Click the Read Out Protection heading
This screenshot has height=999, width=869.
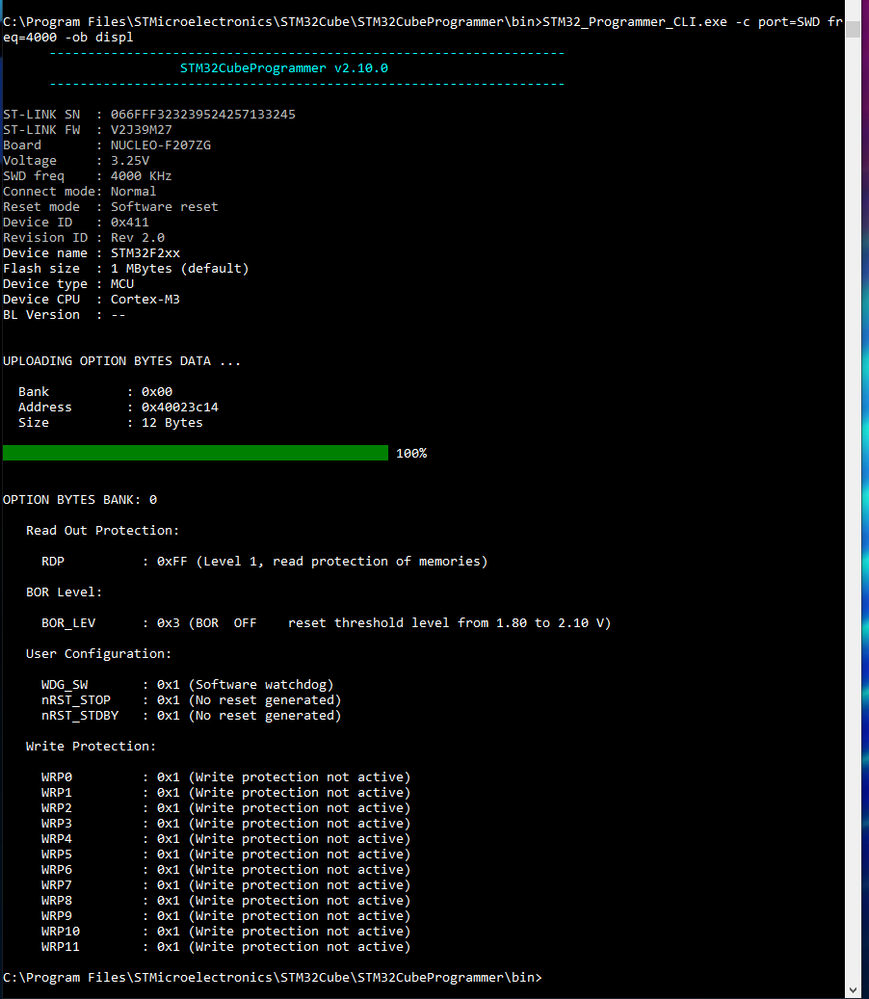[103, 531]
